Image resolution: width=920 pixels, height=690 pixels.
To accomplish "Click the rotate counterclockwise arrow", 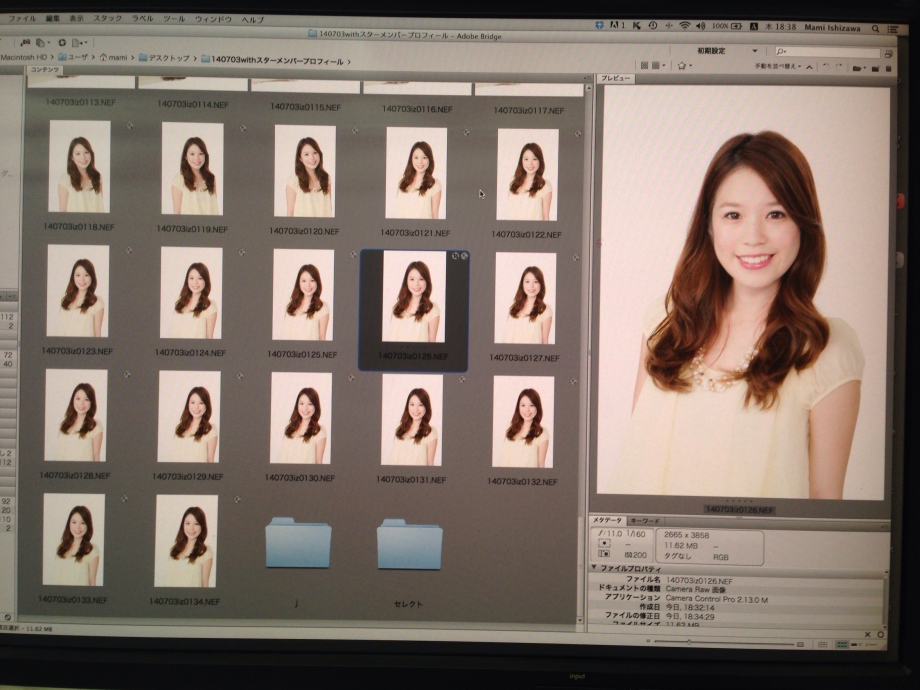I will [x=827, y=67].
